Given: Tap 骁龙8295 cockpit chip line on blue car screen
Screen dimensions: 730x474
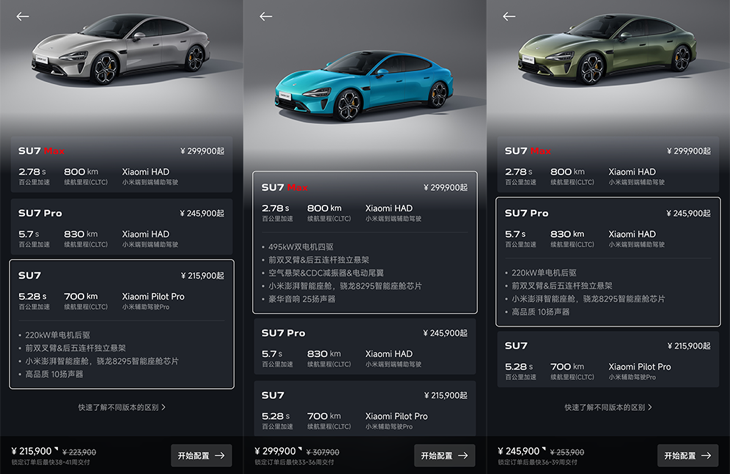Looking at the screenshot, I should [345, 286].
